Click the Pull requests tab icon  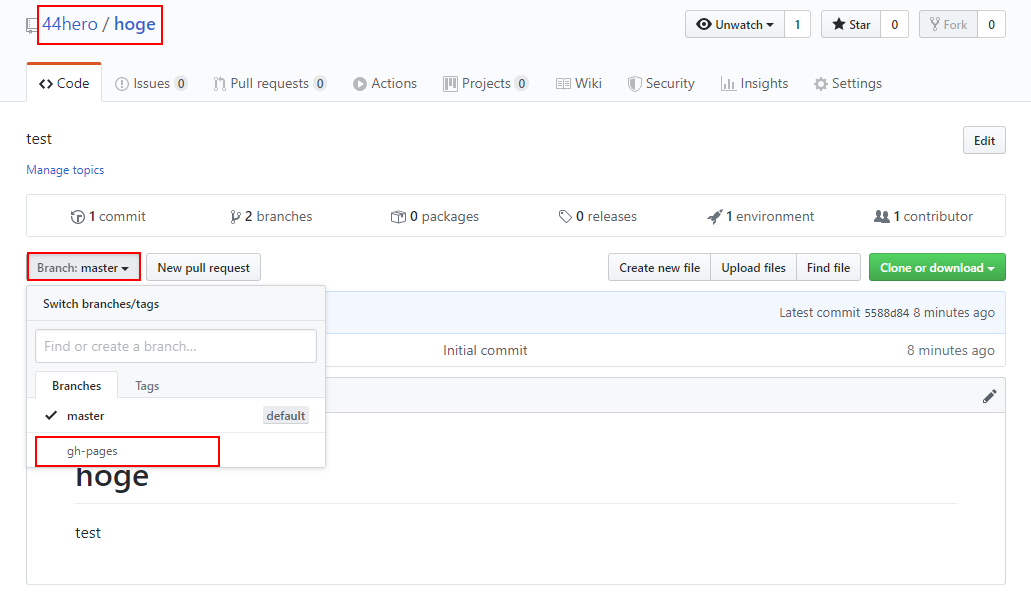pos(220,84)
